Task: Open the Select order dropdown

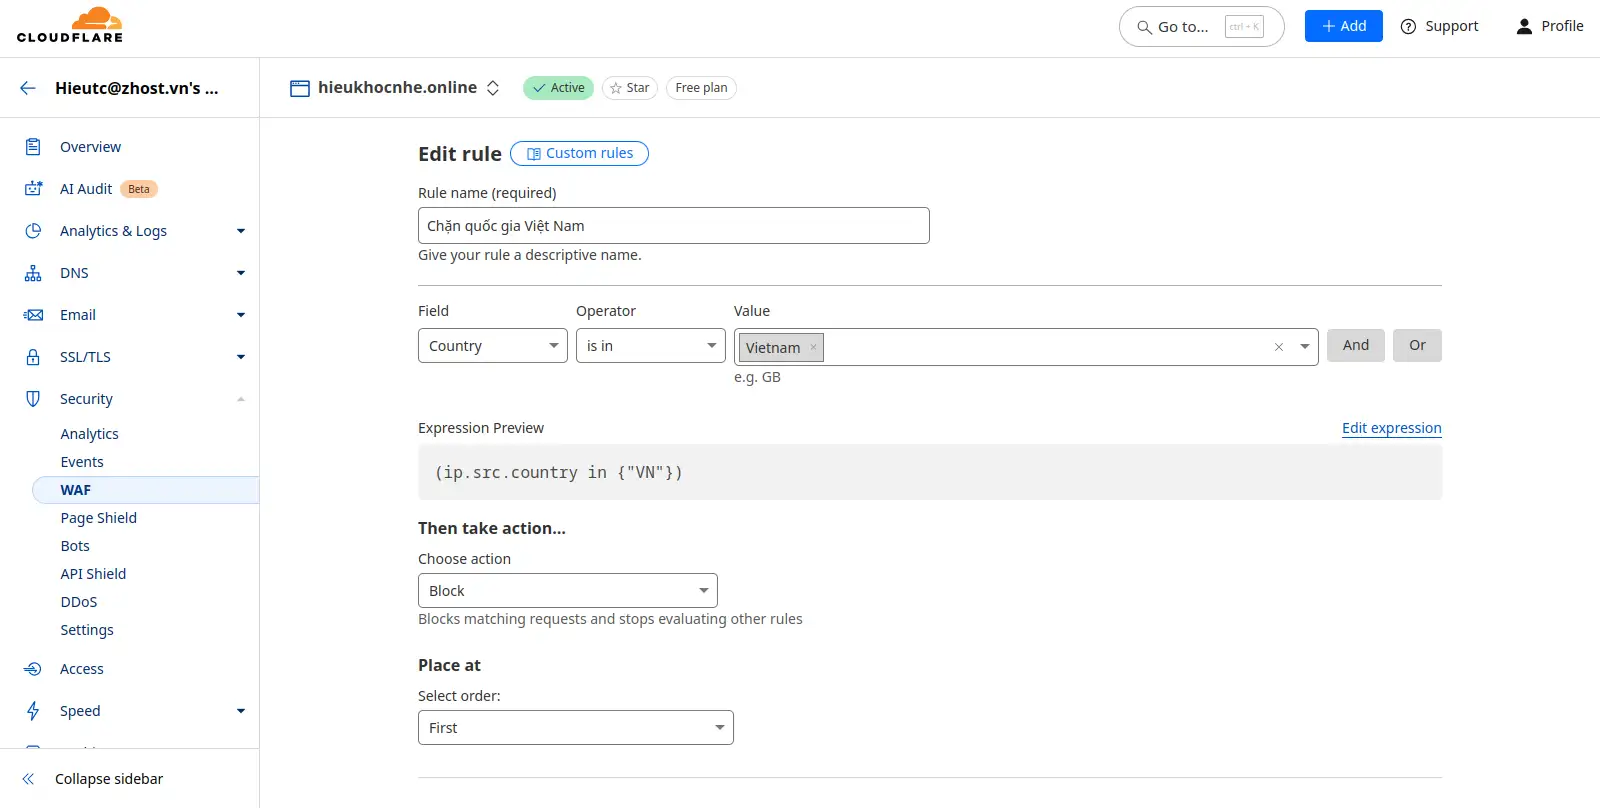Action: [x=575, y=728]
